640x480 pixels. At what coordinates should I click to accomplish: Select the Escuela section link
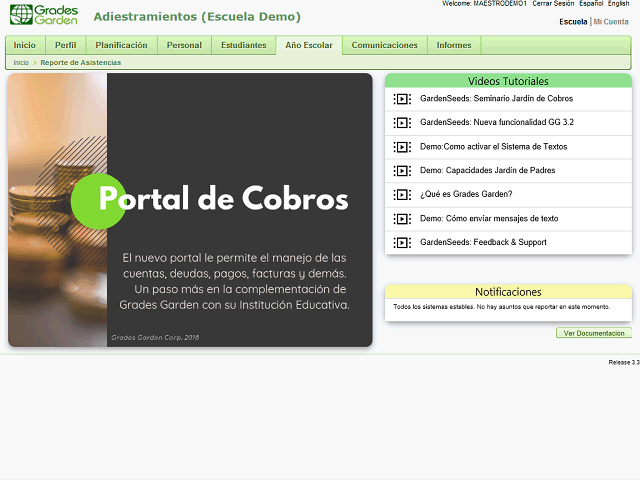(x=573, y=22)
